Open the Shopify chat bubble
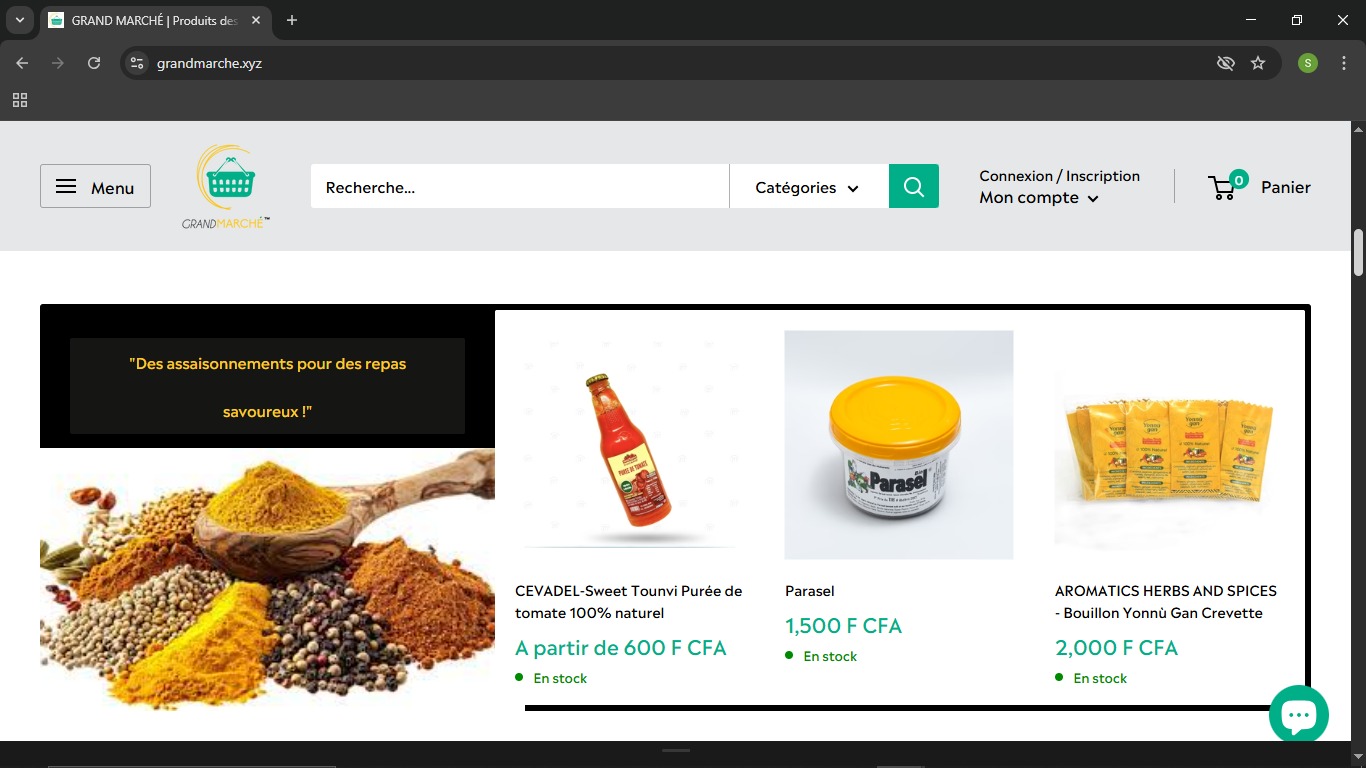Viewport: 1366px width, 768px height. pos(1299,714)
